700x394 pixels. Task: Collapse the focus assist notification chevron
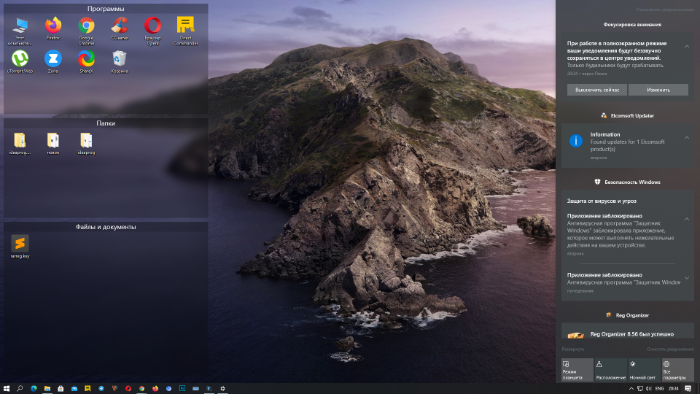point(687,46)
